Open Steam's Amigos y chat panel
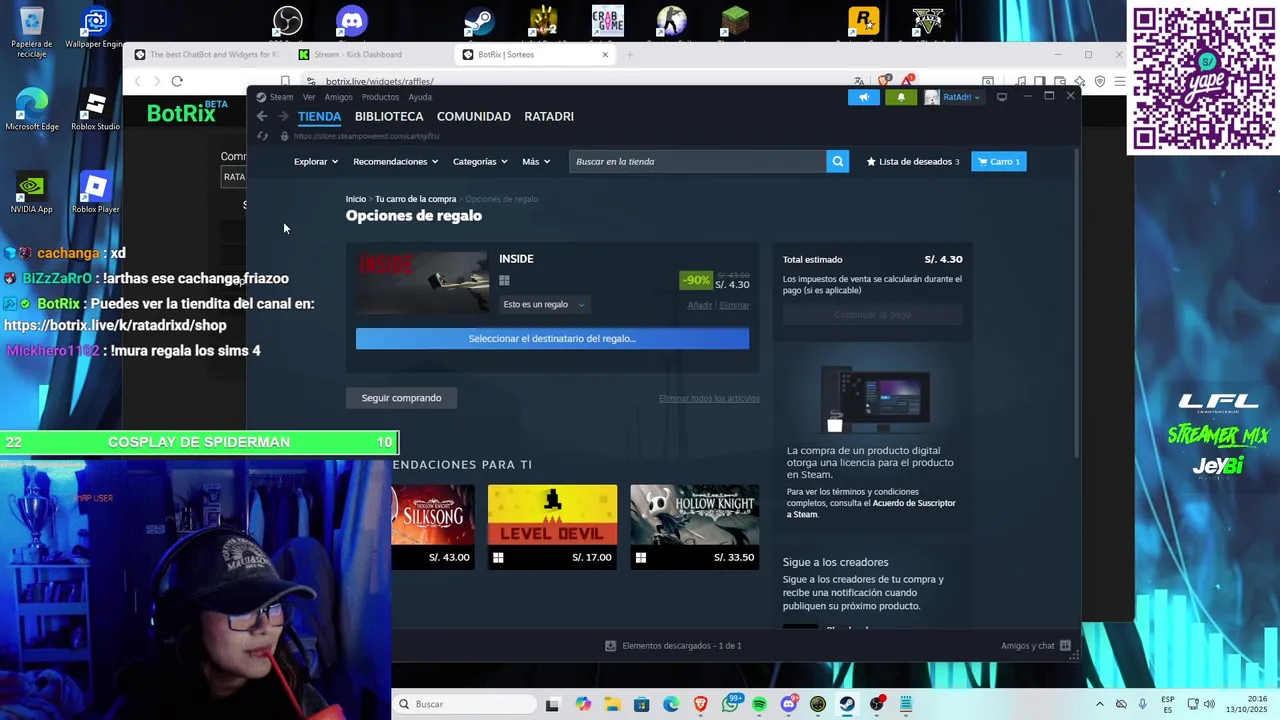Screen dimensions: 1280x720 click(1036, 646)
